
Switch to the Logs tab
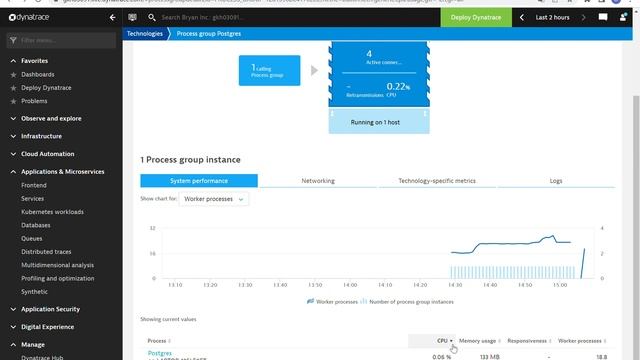click(556, 181)
